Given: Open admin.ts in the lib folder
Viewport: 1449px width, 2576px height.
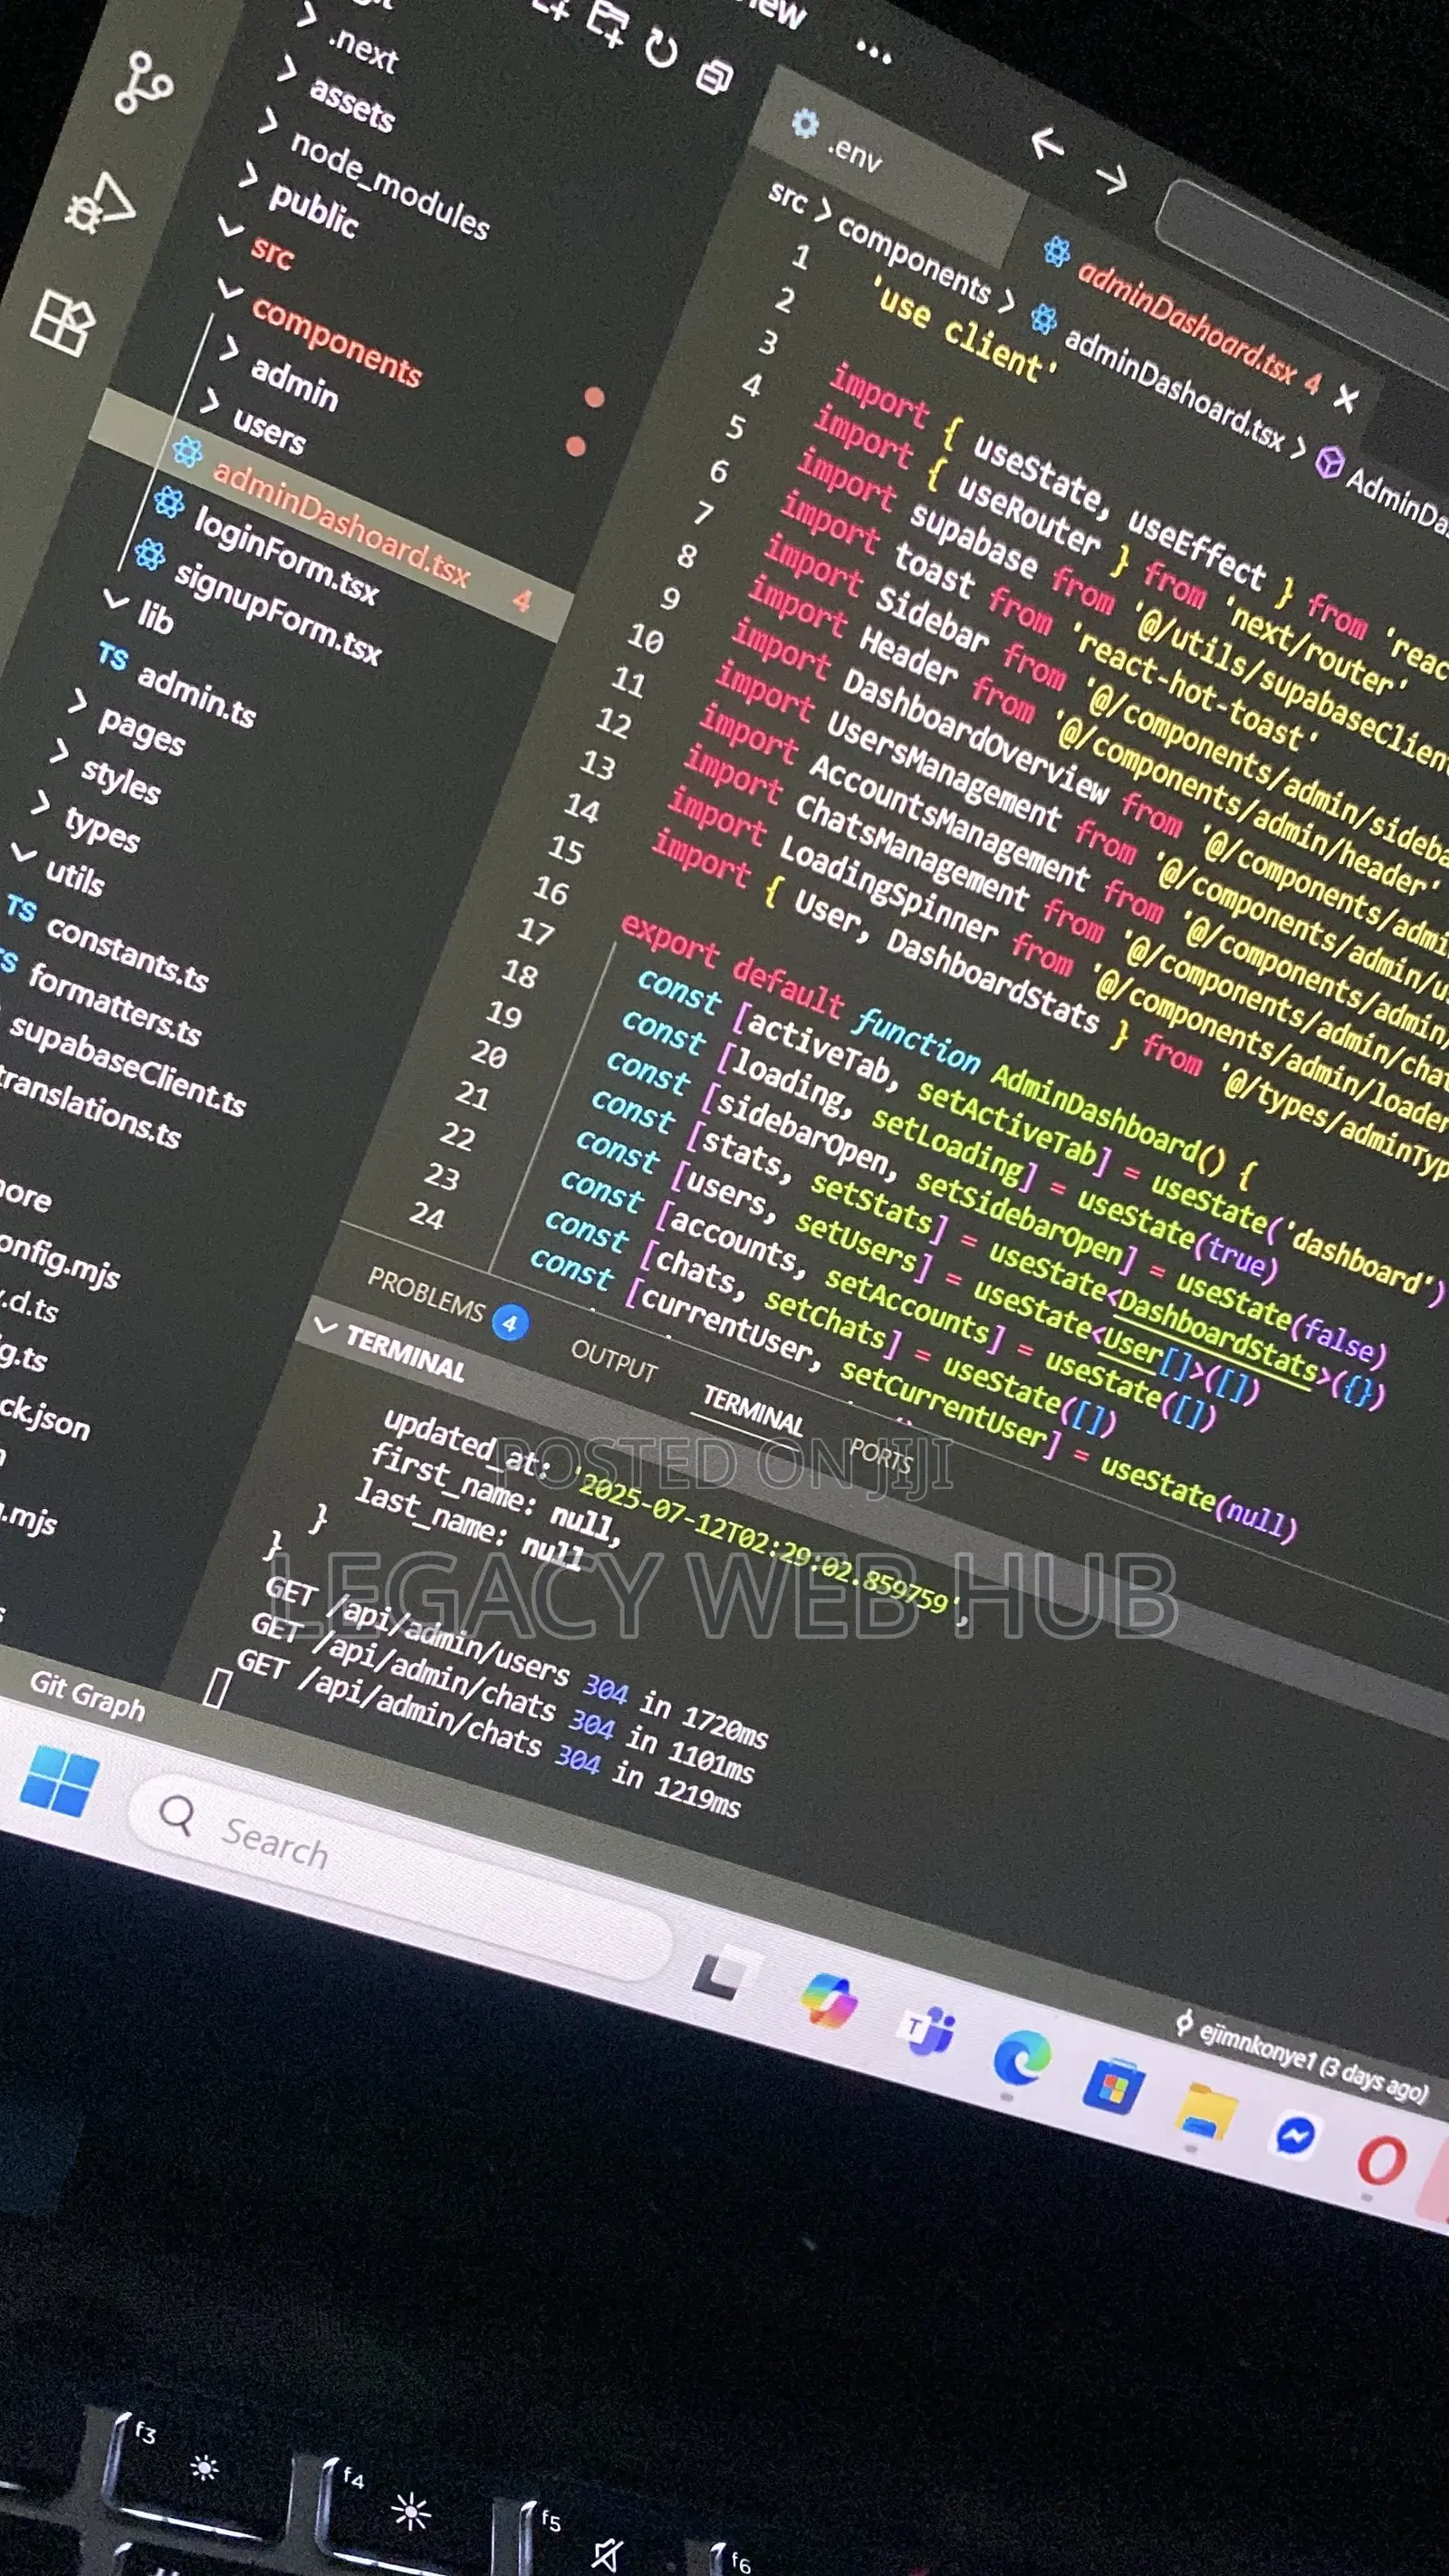Looking at the screenshot, I should [x=196, y=694].
